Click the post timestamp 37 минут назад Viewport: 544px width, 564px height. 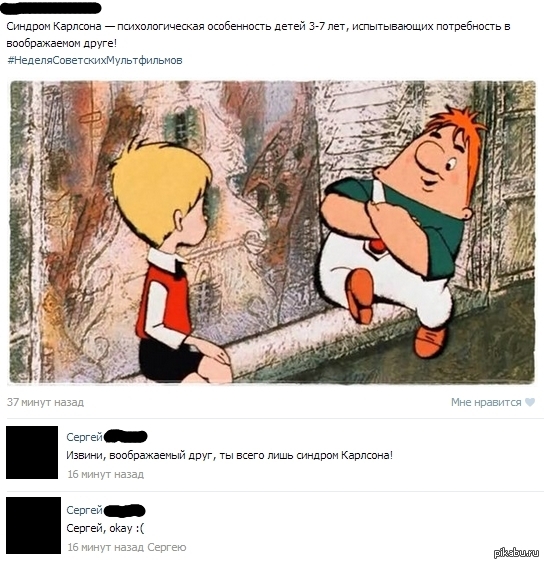coord(45,402)
